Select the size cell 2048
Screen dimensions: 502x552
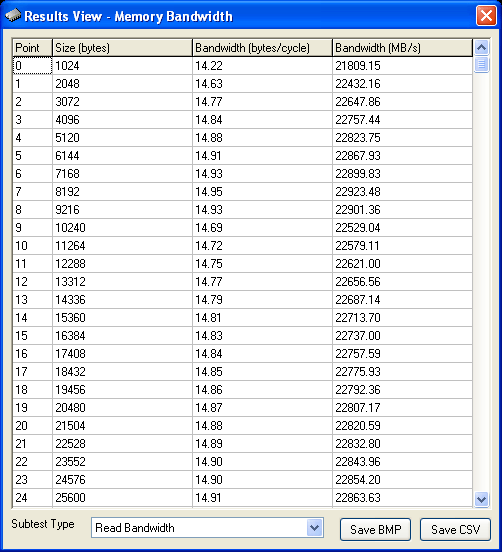tap(122, 84)
